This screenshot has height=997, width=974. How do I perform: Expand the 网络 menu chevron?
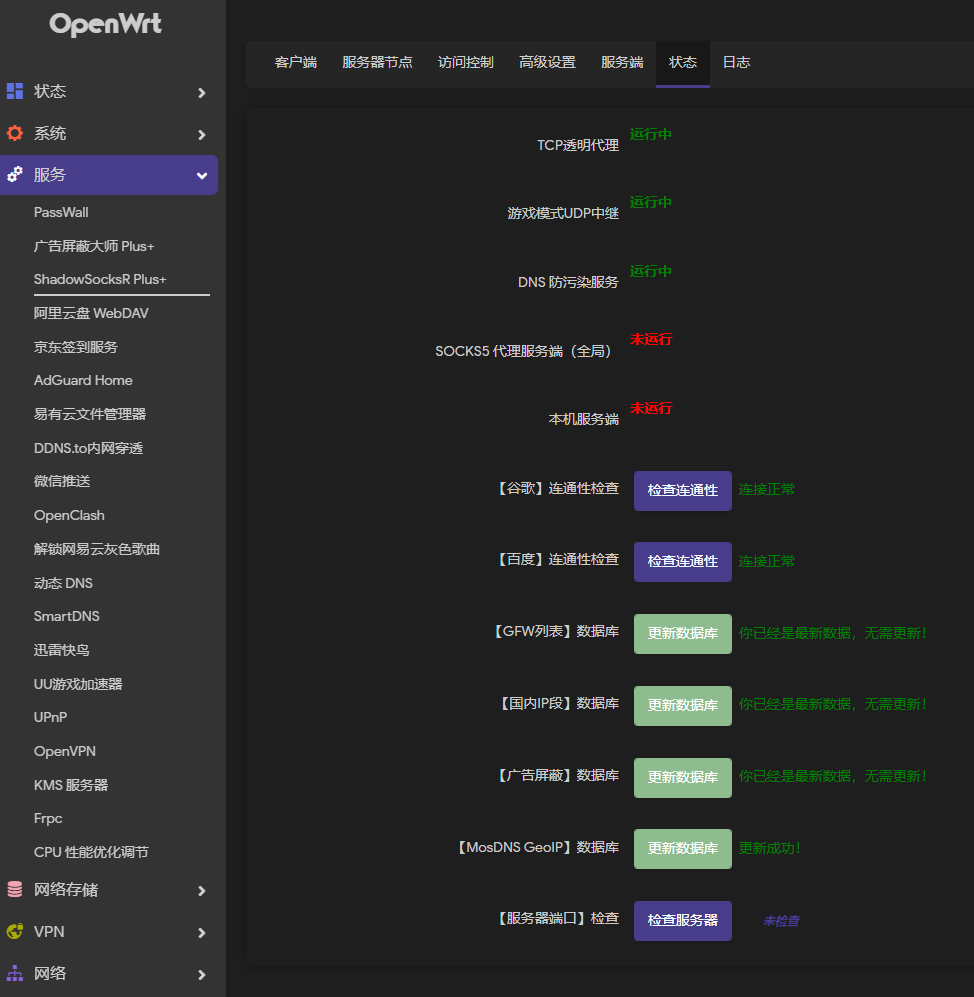coord(202,975)
